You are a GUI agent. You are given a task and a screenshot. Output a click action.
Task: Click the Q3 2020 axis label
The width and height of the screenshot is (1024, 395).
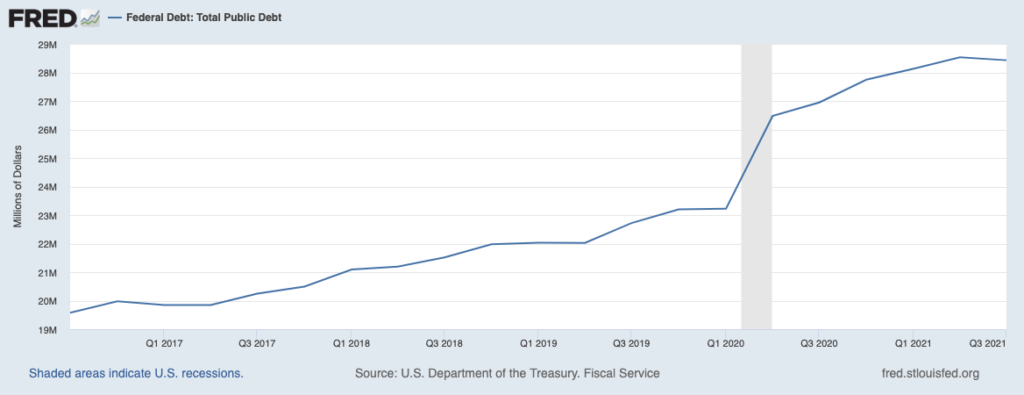(x=818, y=343)
